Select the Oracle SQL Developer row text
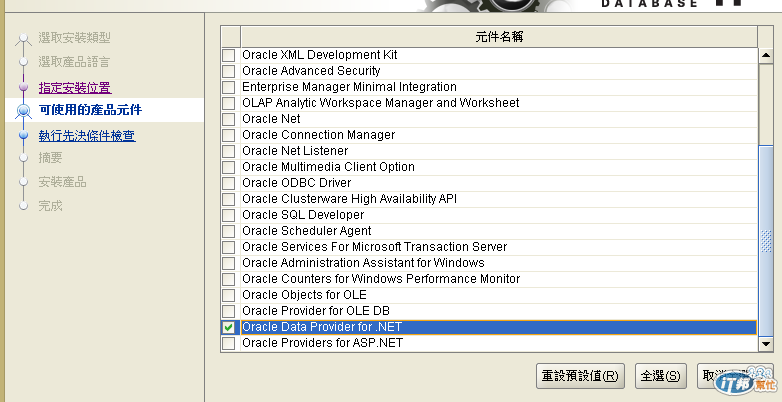782x402 pixels. 303,214
